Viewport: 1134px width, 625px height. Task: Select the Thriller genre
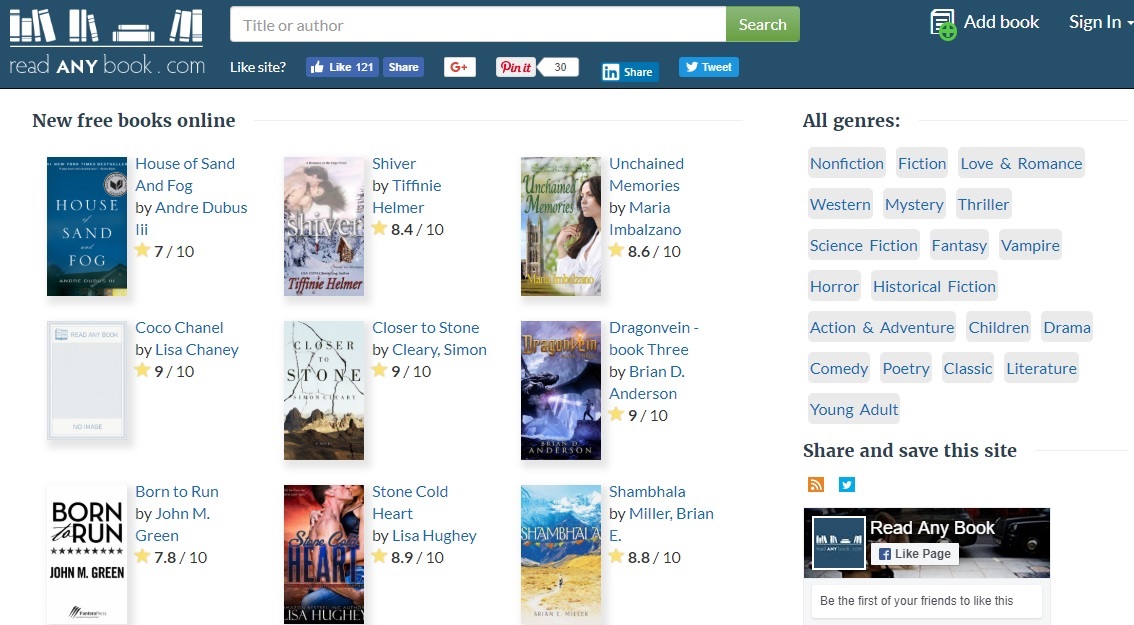(983, 205)
